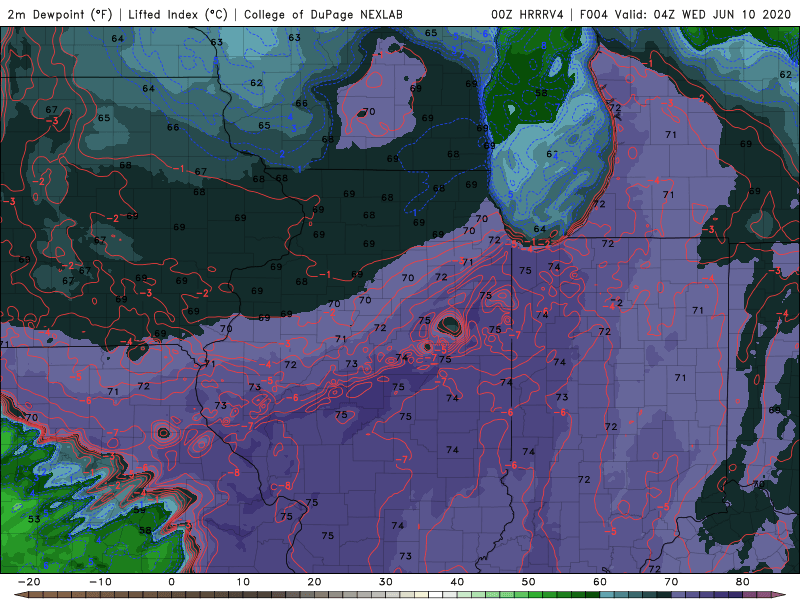800x600 pixels.
Task: Click the "53" dewpoint value on map
Action: [34, 519]
